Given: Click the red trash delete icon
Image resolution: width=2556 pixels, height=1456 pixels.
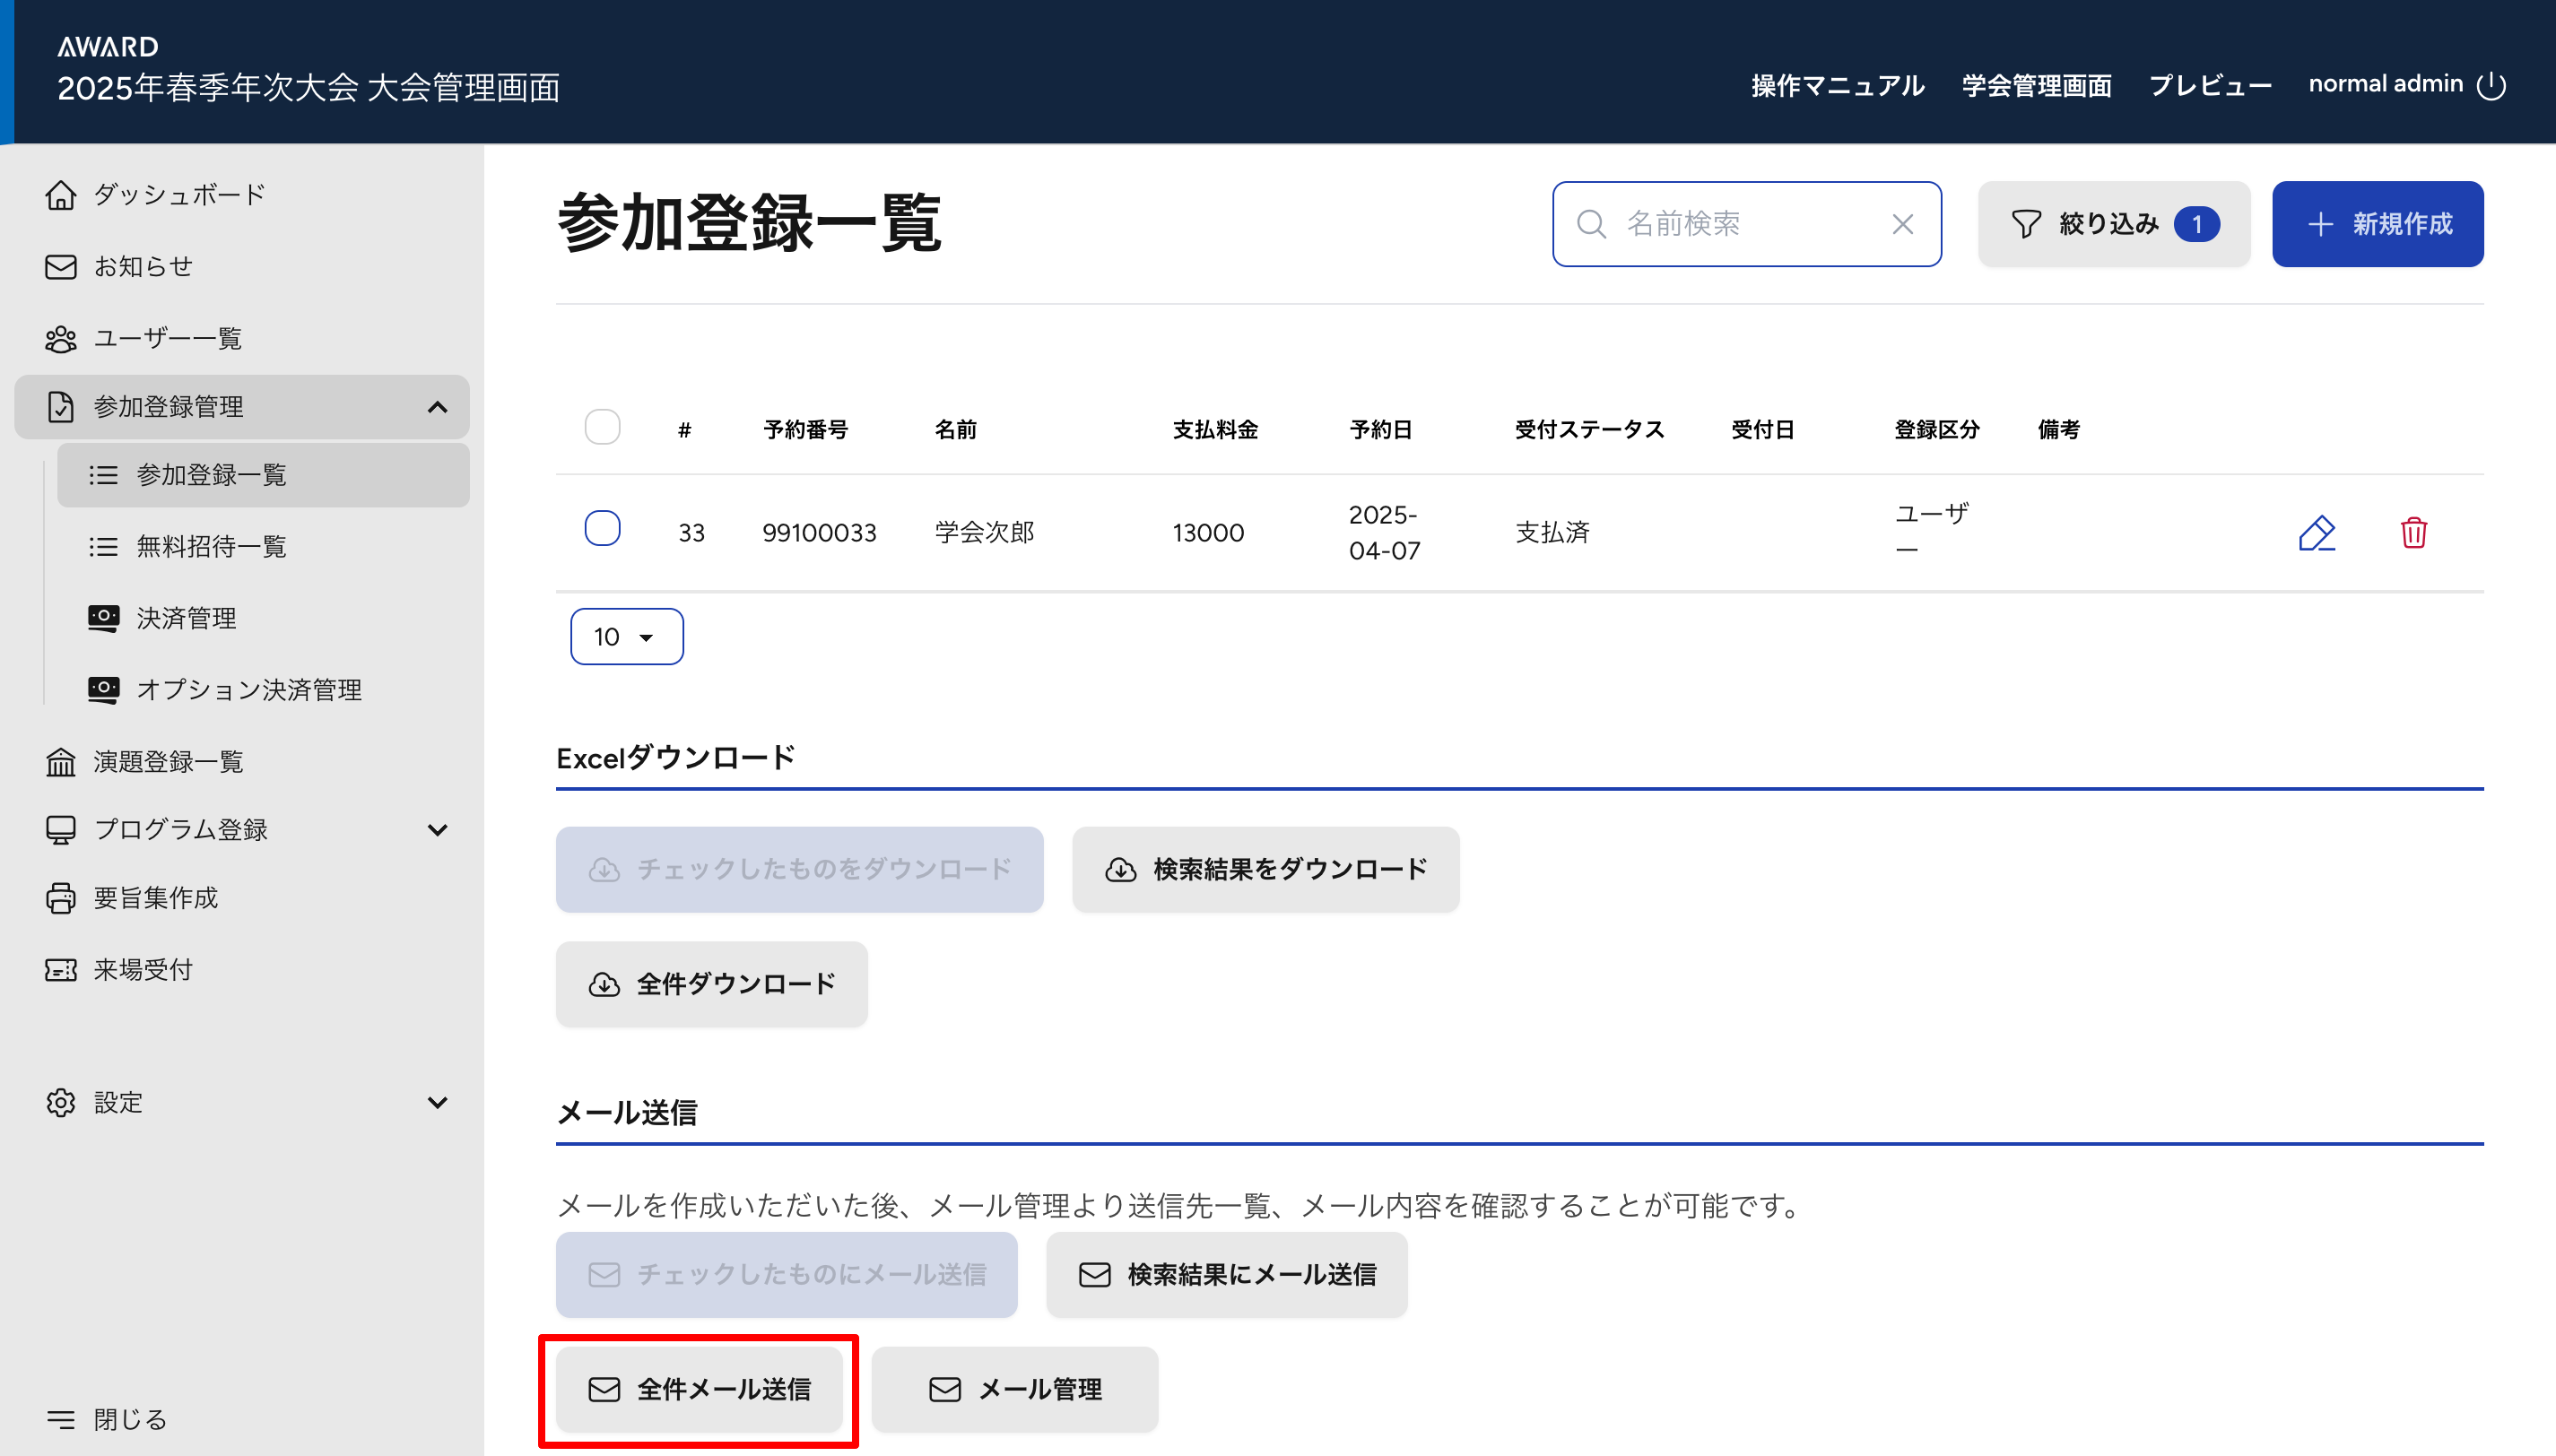Looking at the screenshot, I should click(x=2413, y=533).
